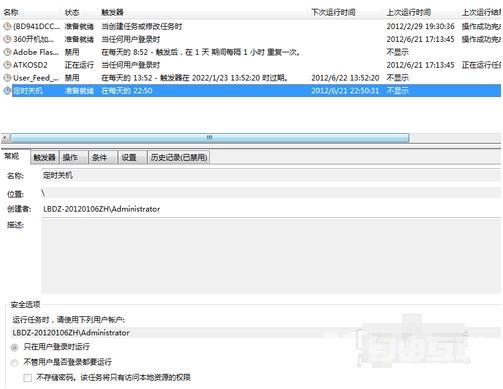Image resolution: width=503 pixels, height=389 pixels.
Task: Click horizontal scrollbar thumb in task list
Action: pyautogui.click(x=210, y=137)
